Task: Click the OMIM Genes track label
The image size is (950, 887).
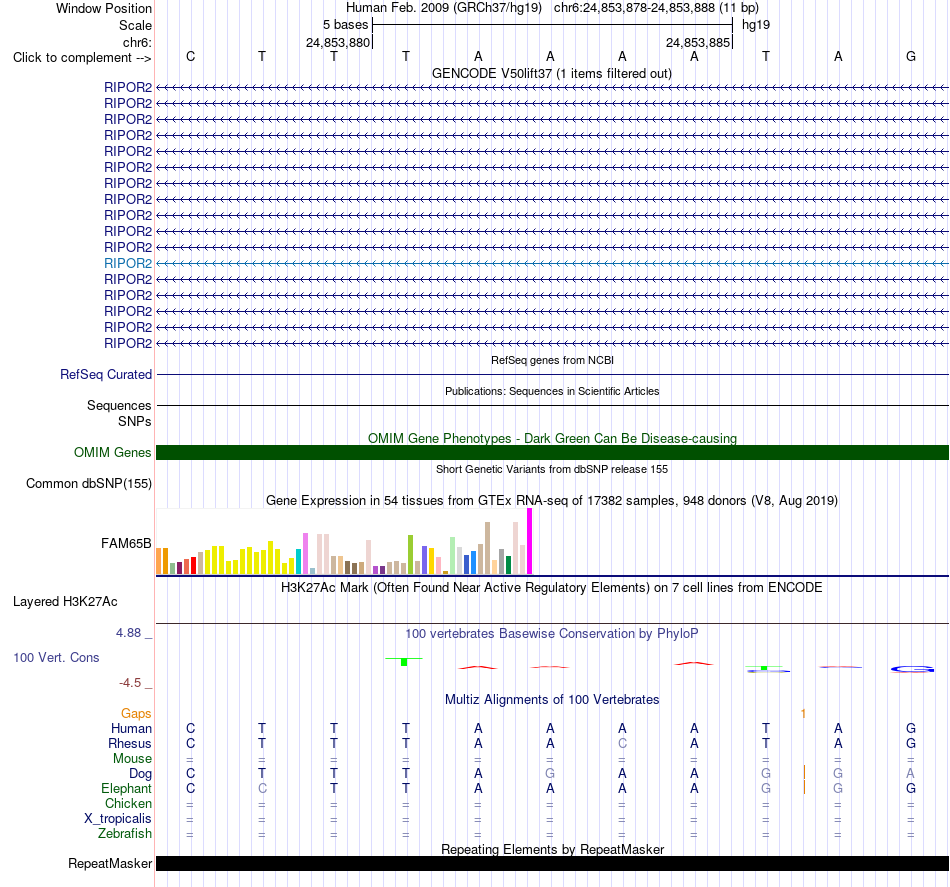Action: pyautogui.click(x=113, y=453)
